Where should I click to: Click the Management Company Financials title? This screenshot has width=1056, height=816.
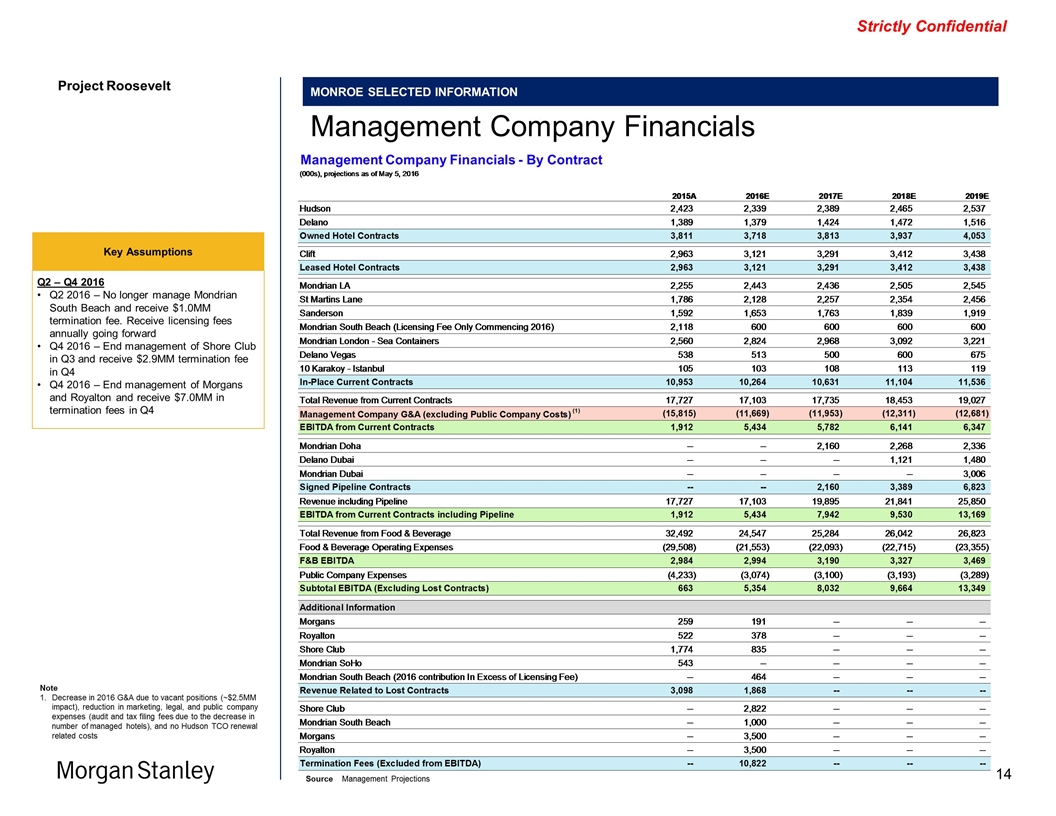click(x=531, y=127)
